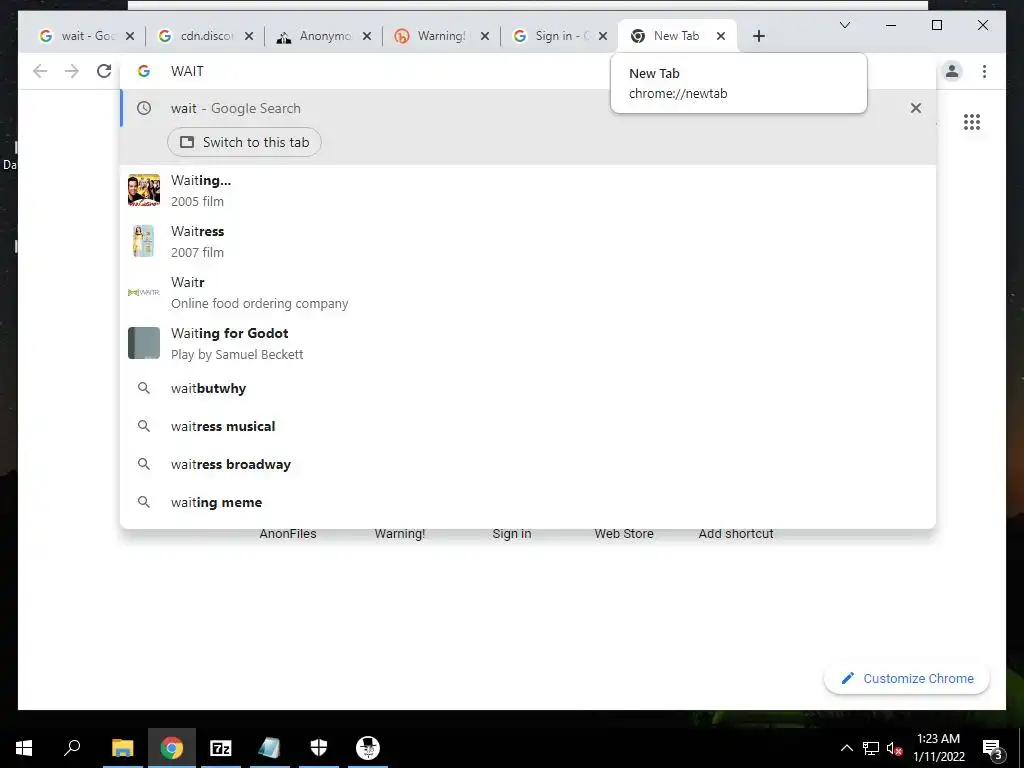
Task: Open Windows taskbar search
Action: coord(72,748)
